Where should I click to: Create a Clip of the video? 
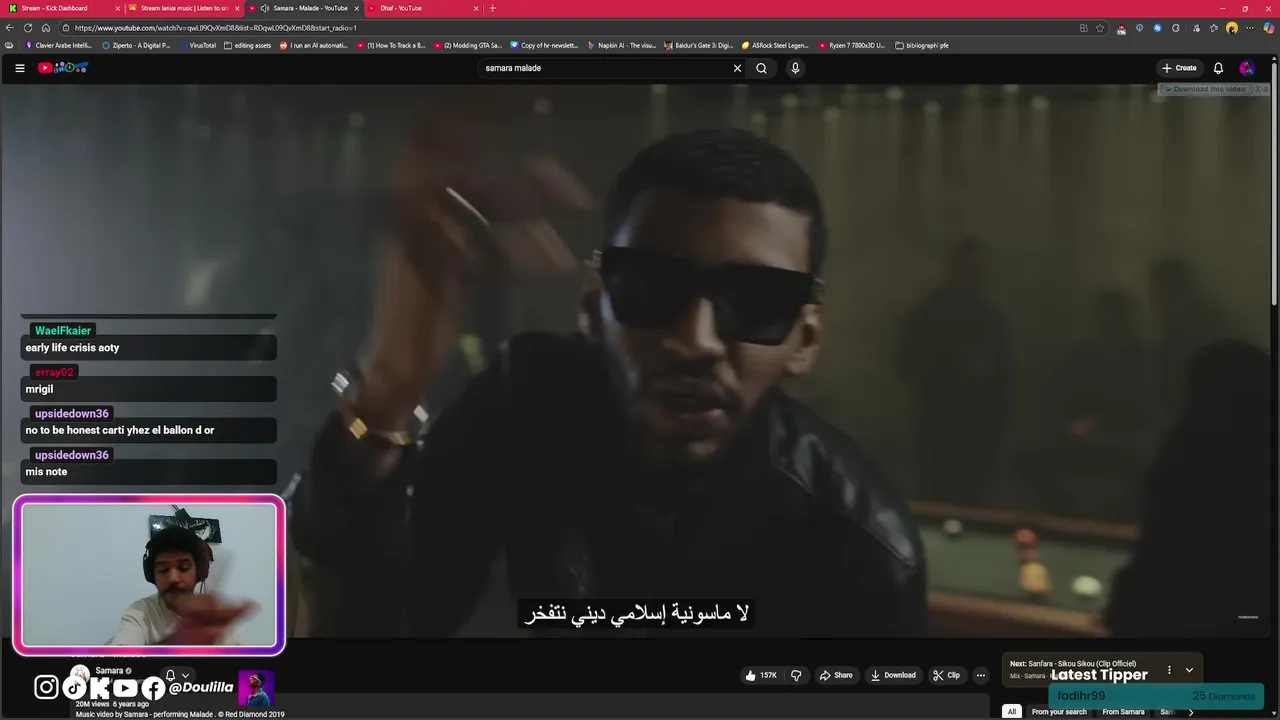[x=946, y=675]
